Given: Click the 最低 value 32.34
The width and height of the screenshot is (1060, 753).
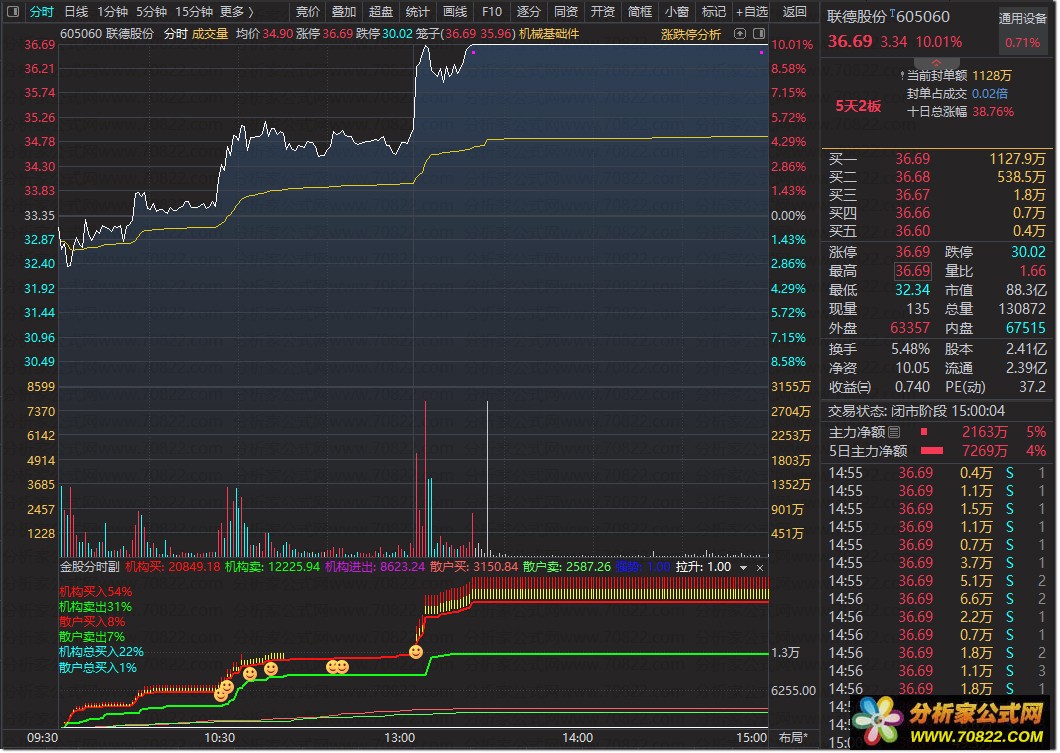Looking at the screenshot, I should point(913,290).
